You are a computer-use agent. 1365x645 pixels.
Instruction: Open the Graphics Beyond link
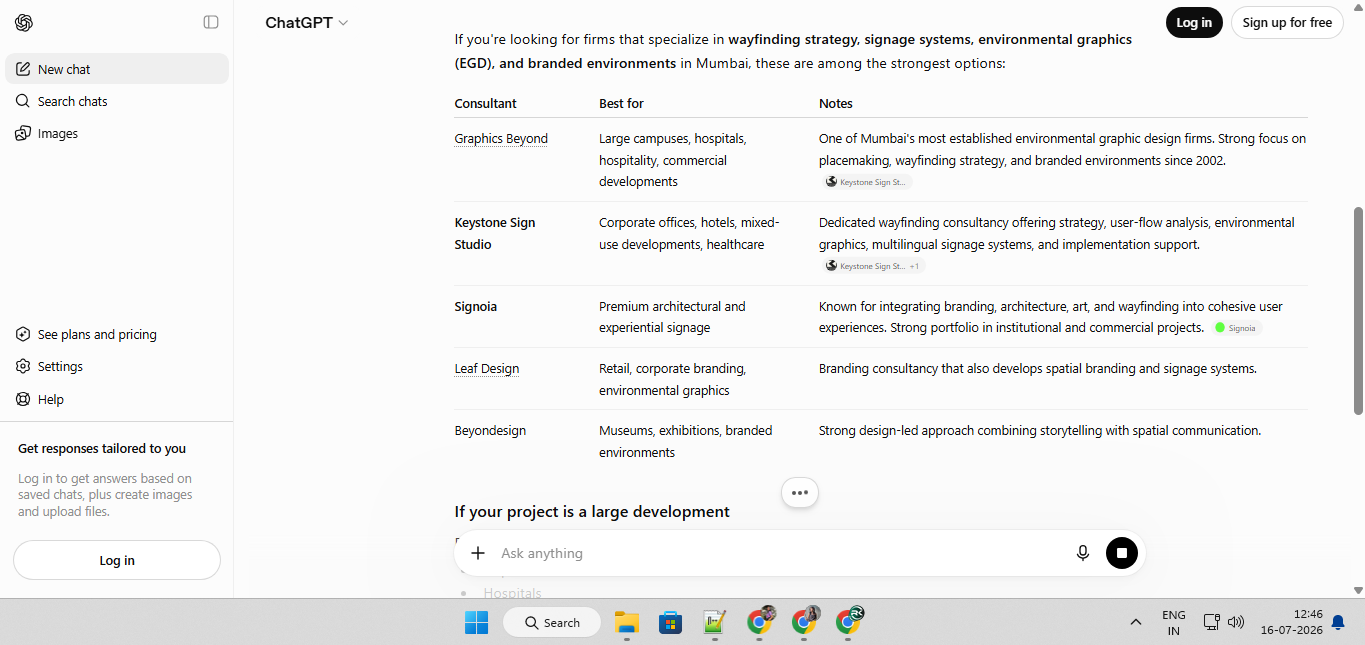[501, 139]
